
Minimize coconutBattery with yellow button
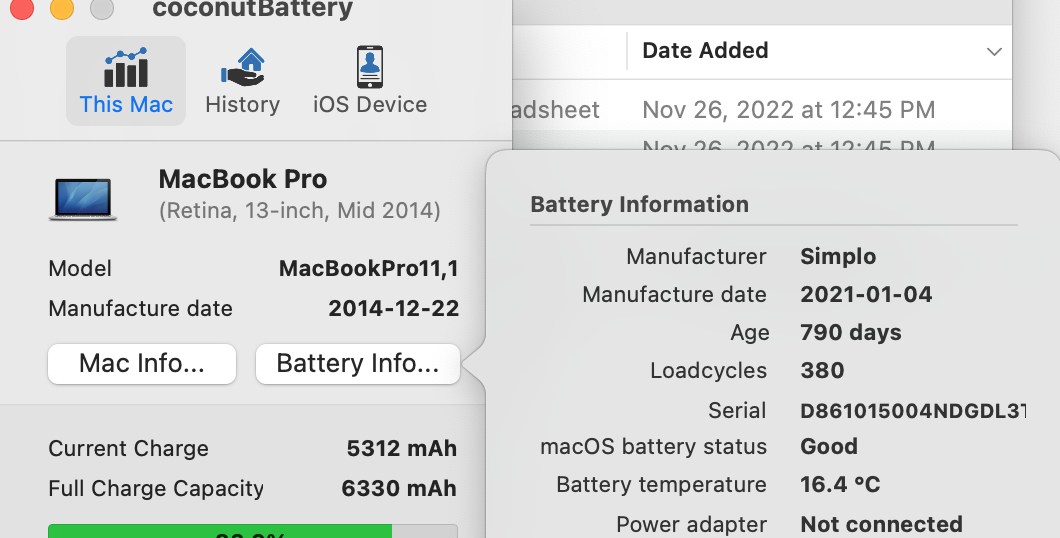pyautogui.click(x=62, y=8)
